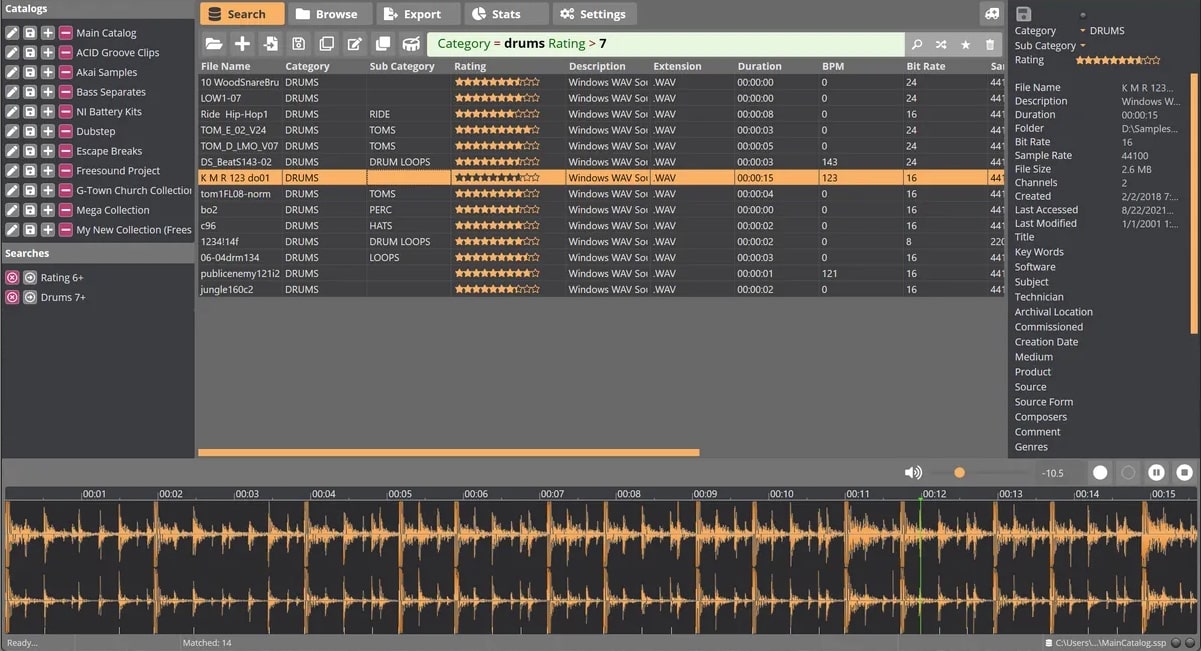Enable loop playback in the transport controls
This screenshot has height=651, width=1201.
tap(1128, 472)
